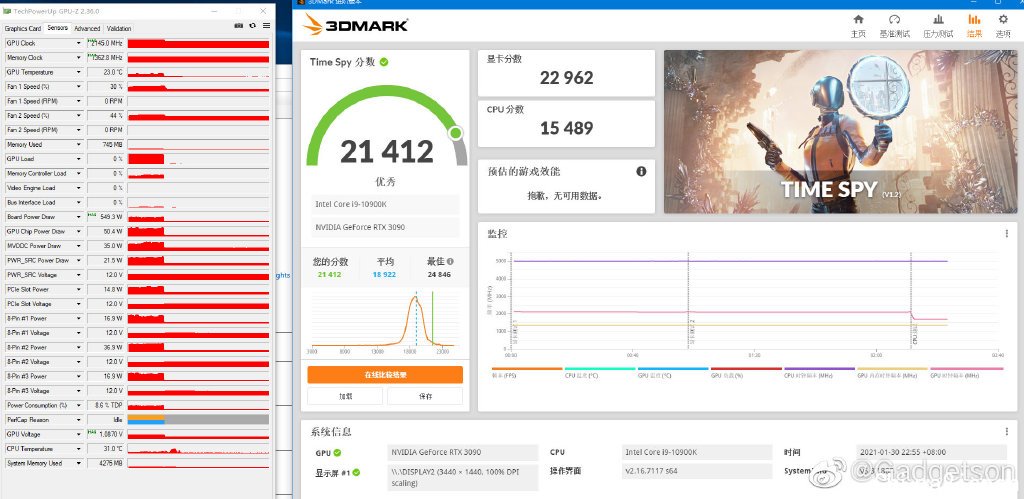The image size is (1024, 499).
Task: Toggle red GPU load legend swatch
Action: [746, 368]
